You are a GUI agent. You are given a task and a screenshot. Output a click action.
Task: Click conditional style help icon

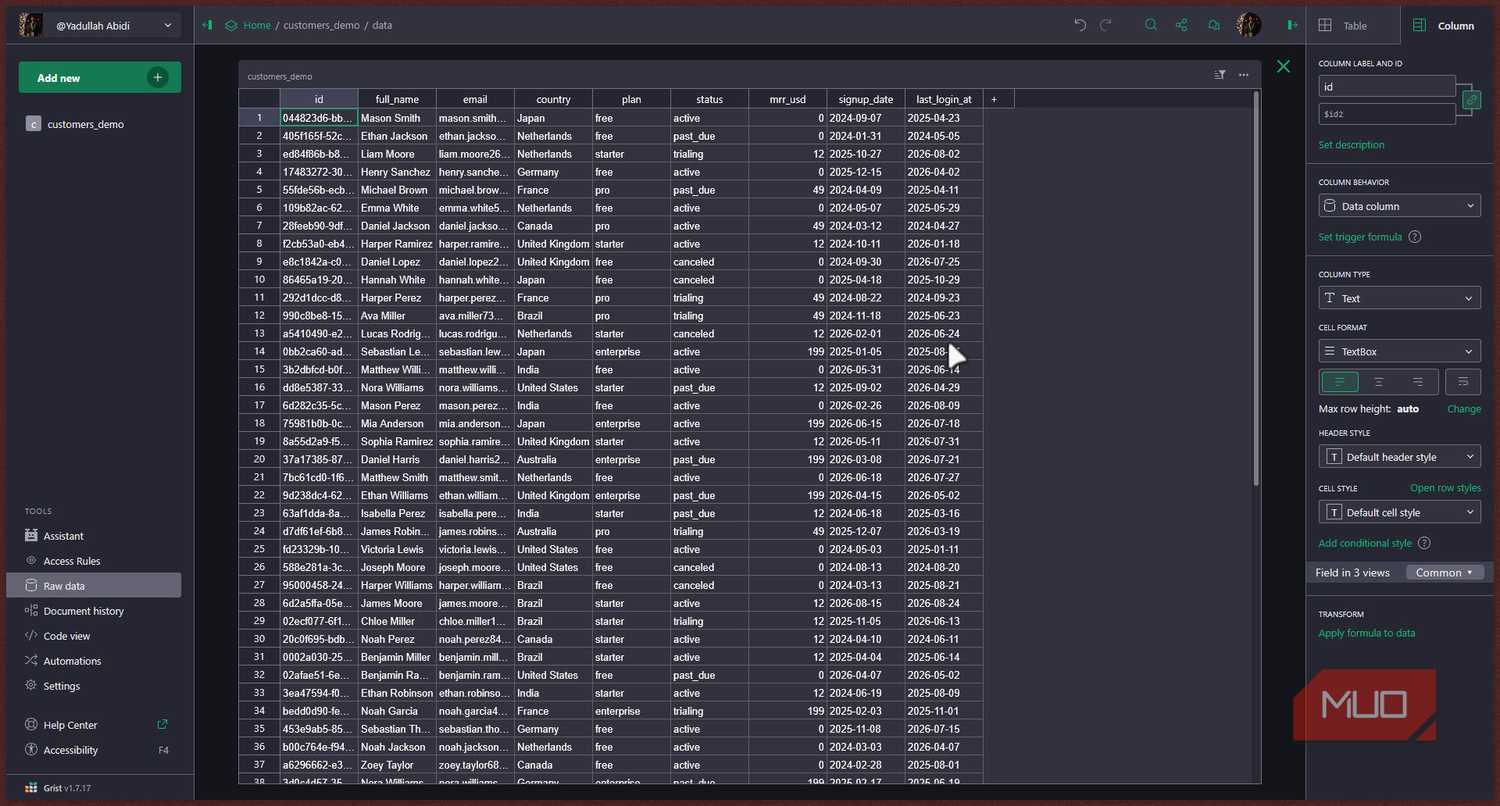(x=1424, y=543)
